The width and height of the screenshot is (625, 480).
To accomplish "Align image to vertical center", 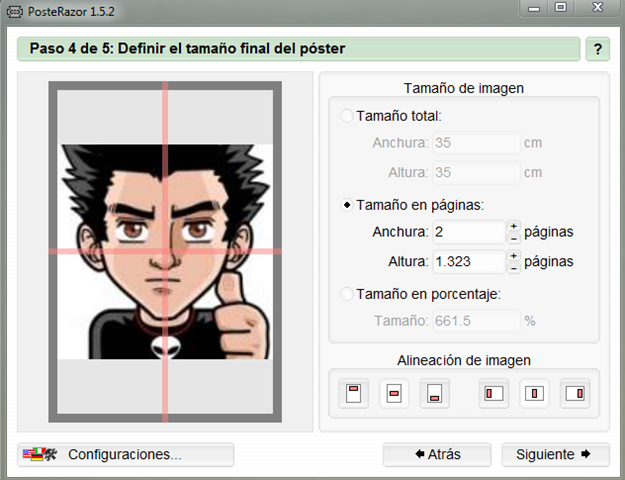I will pos(394,393).
